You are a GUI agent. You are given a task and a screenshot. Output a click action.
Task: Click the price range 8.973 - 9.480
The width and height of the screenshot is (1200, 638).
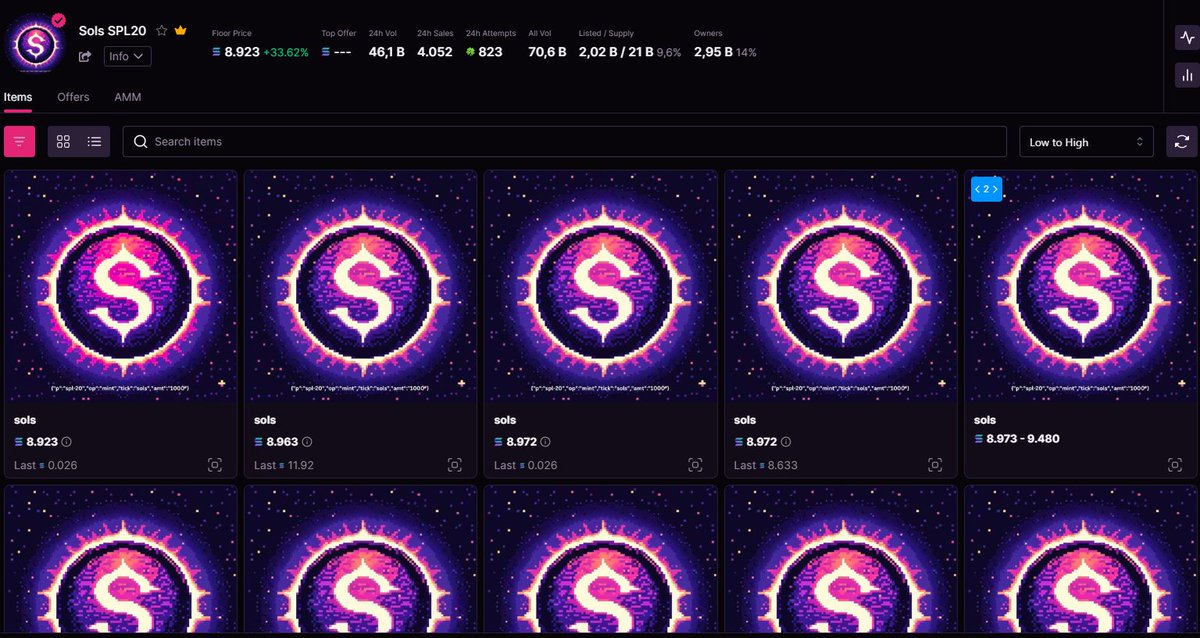coord(1023,438)
